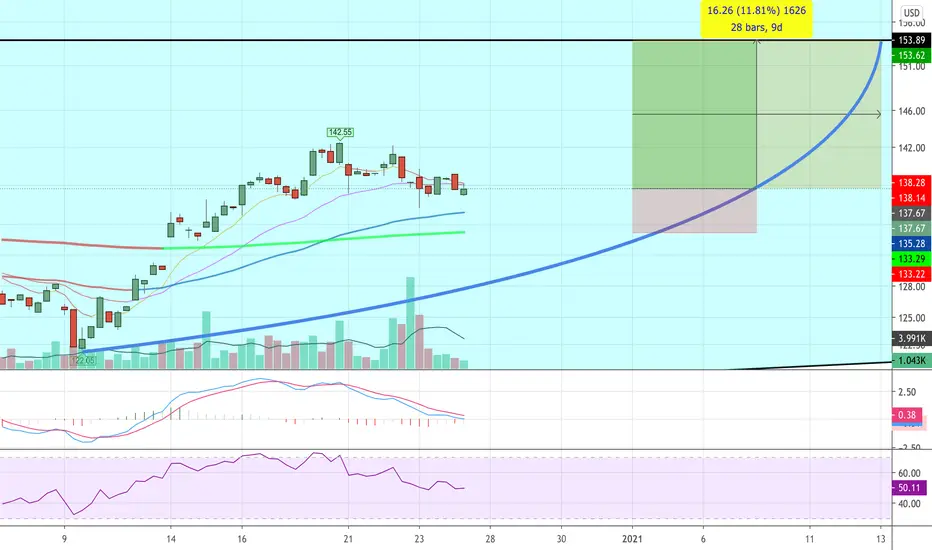Click the 142.55 high price marker
932x550 pixels.
click(x=340, y=132)
